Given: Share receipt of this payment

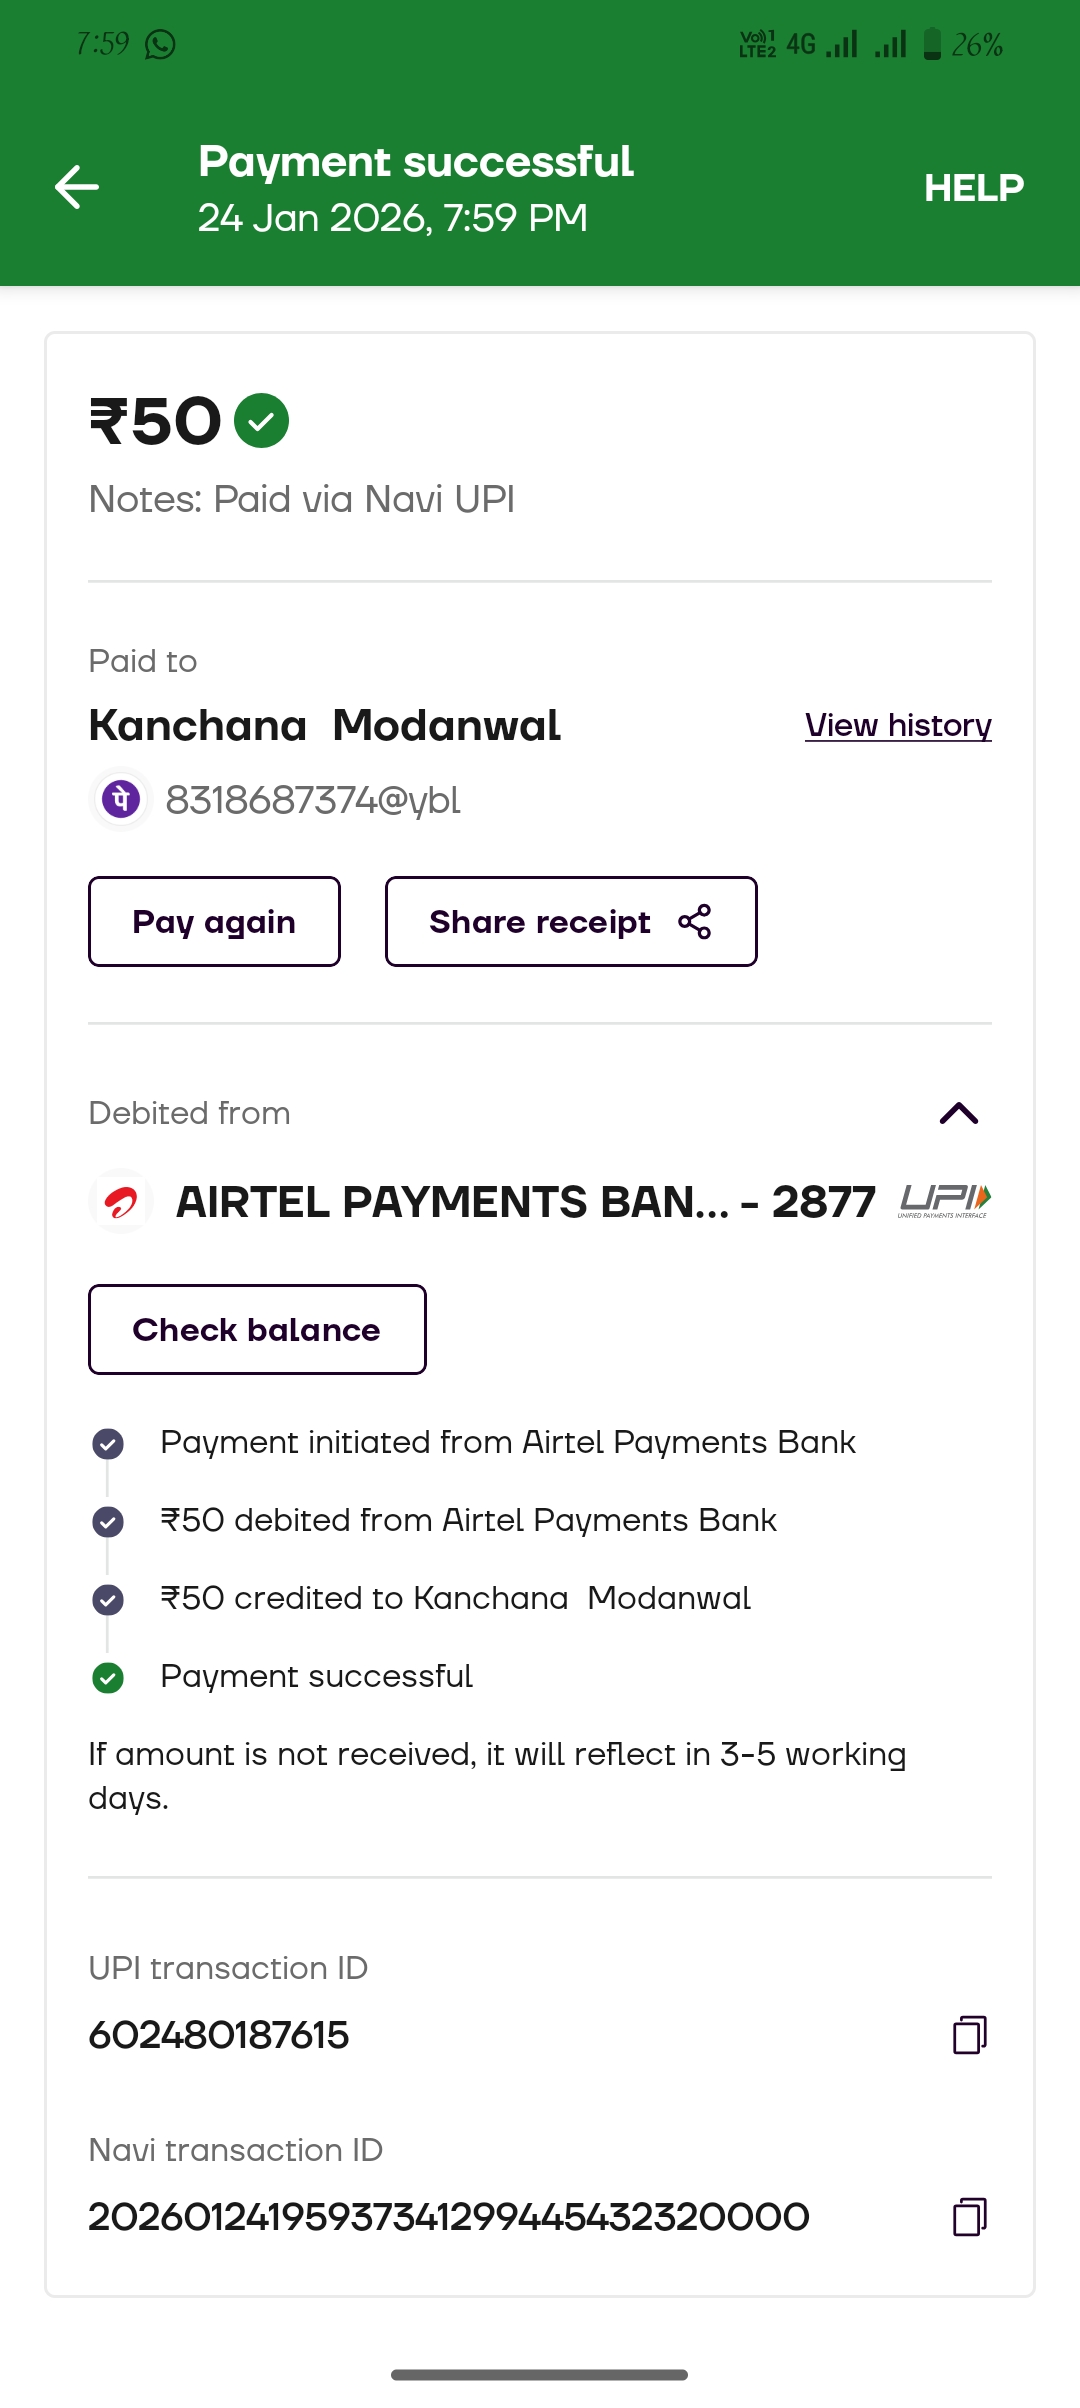Looking at the screenshot, I should (571, 922).
